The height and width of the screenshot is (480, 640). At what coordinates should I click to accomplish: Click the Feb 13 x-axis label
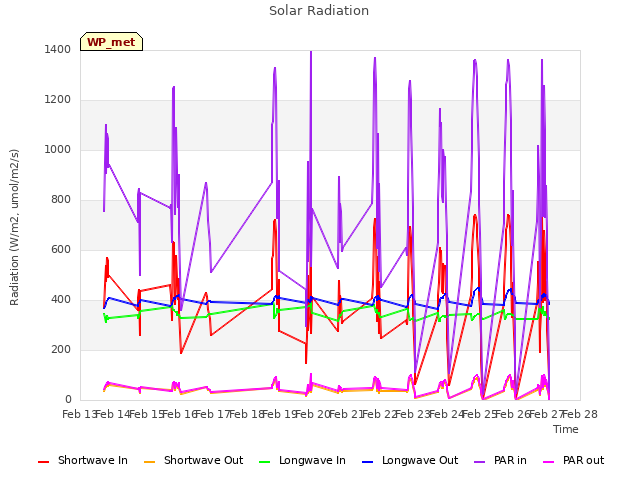pyautogui.click(x=79, y=415)
